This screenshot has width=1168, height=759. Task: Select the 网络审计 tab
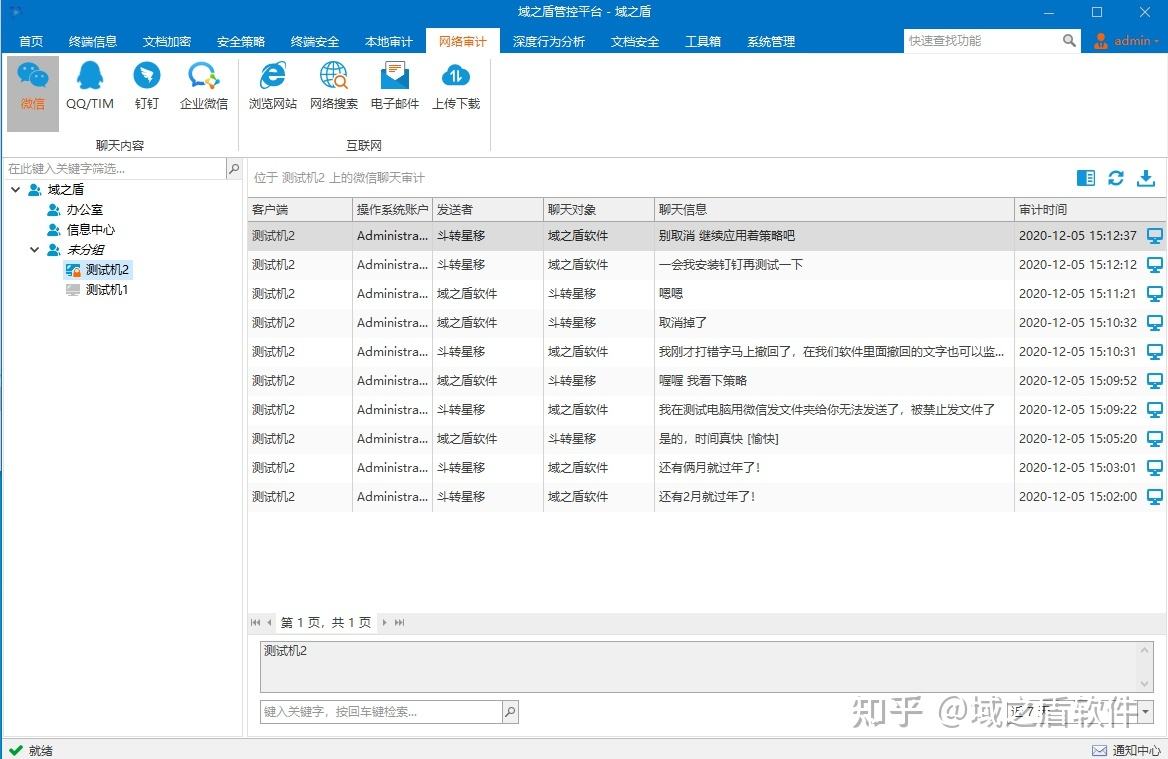[x=463, y=42]
